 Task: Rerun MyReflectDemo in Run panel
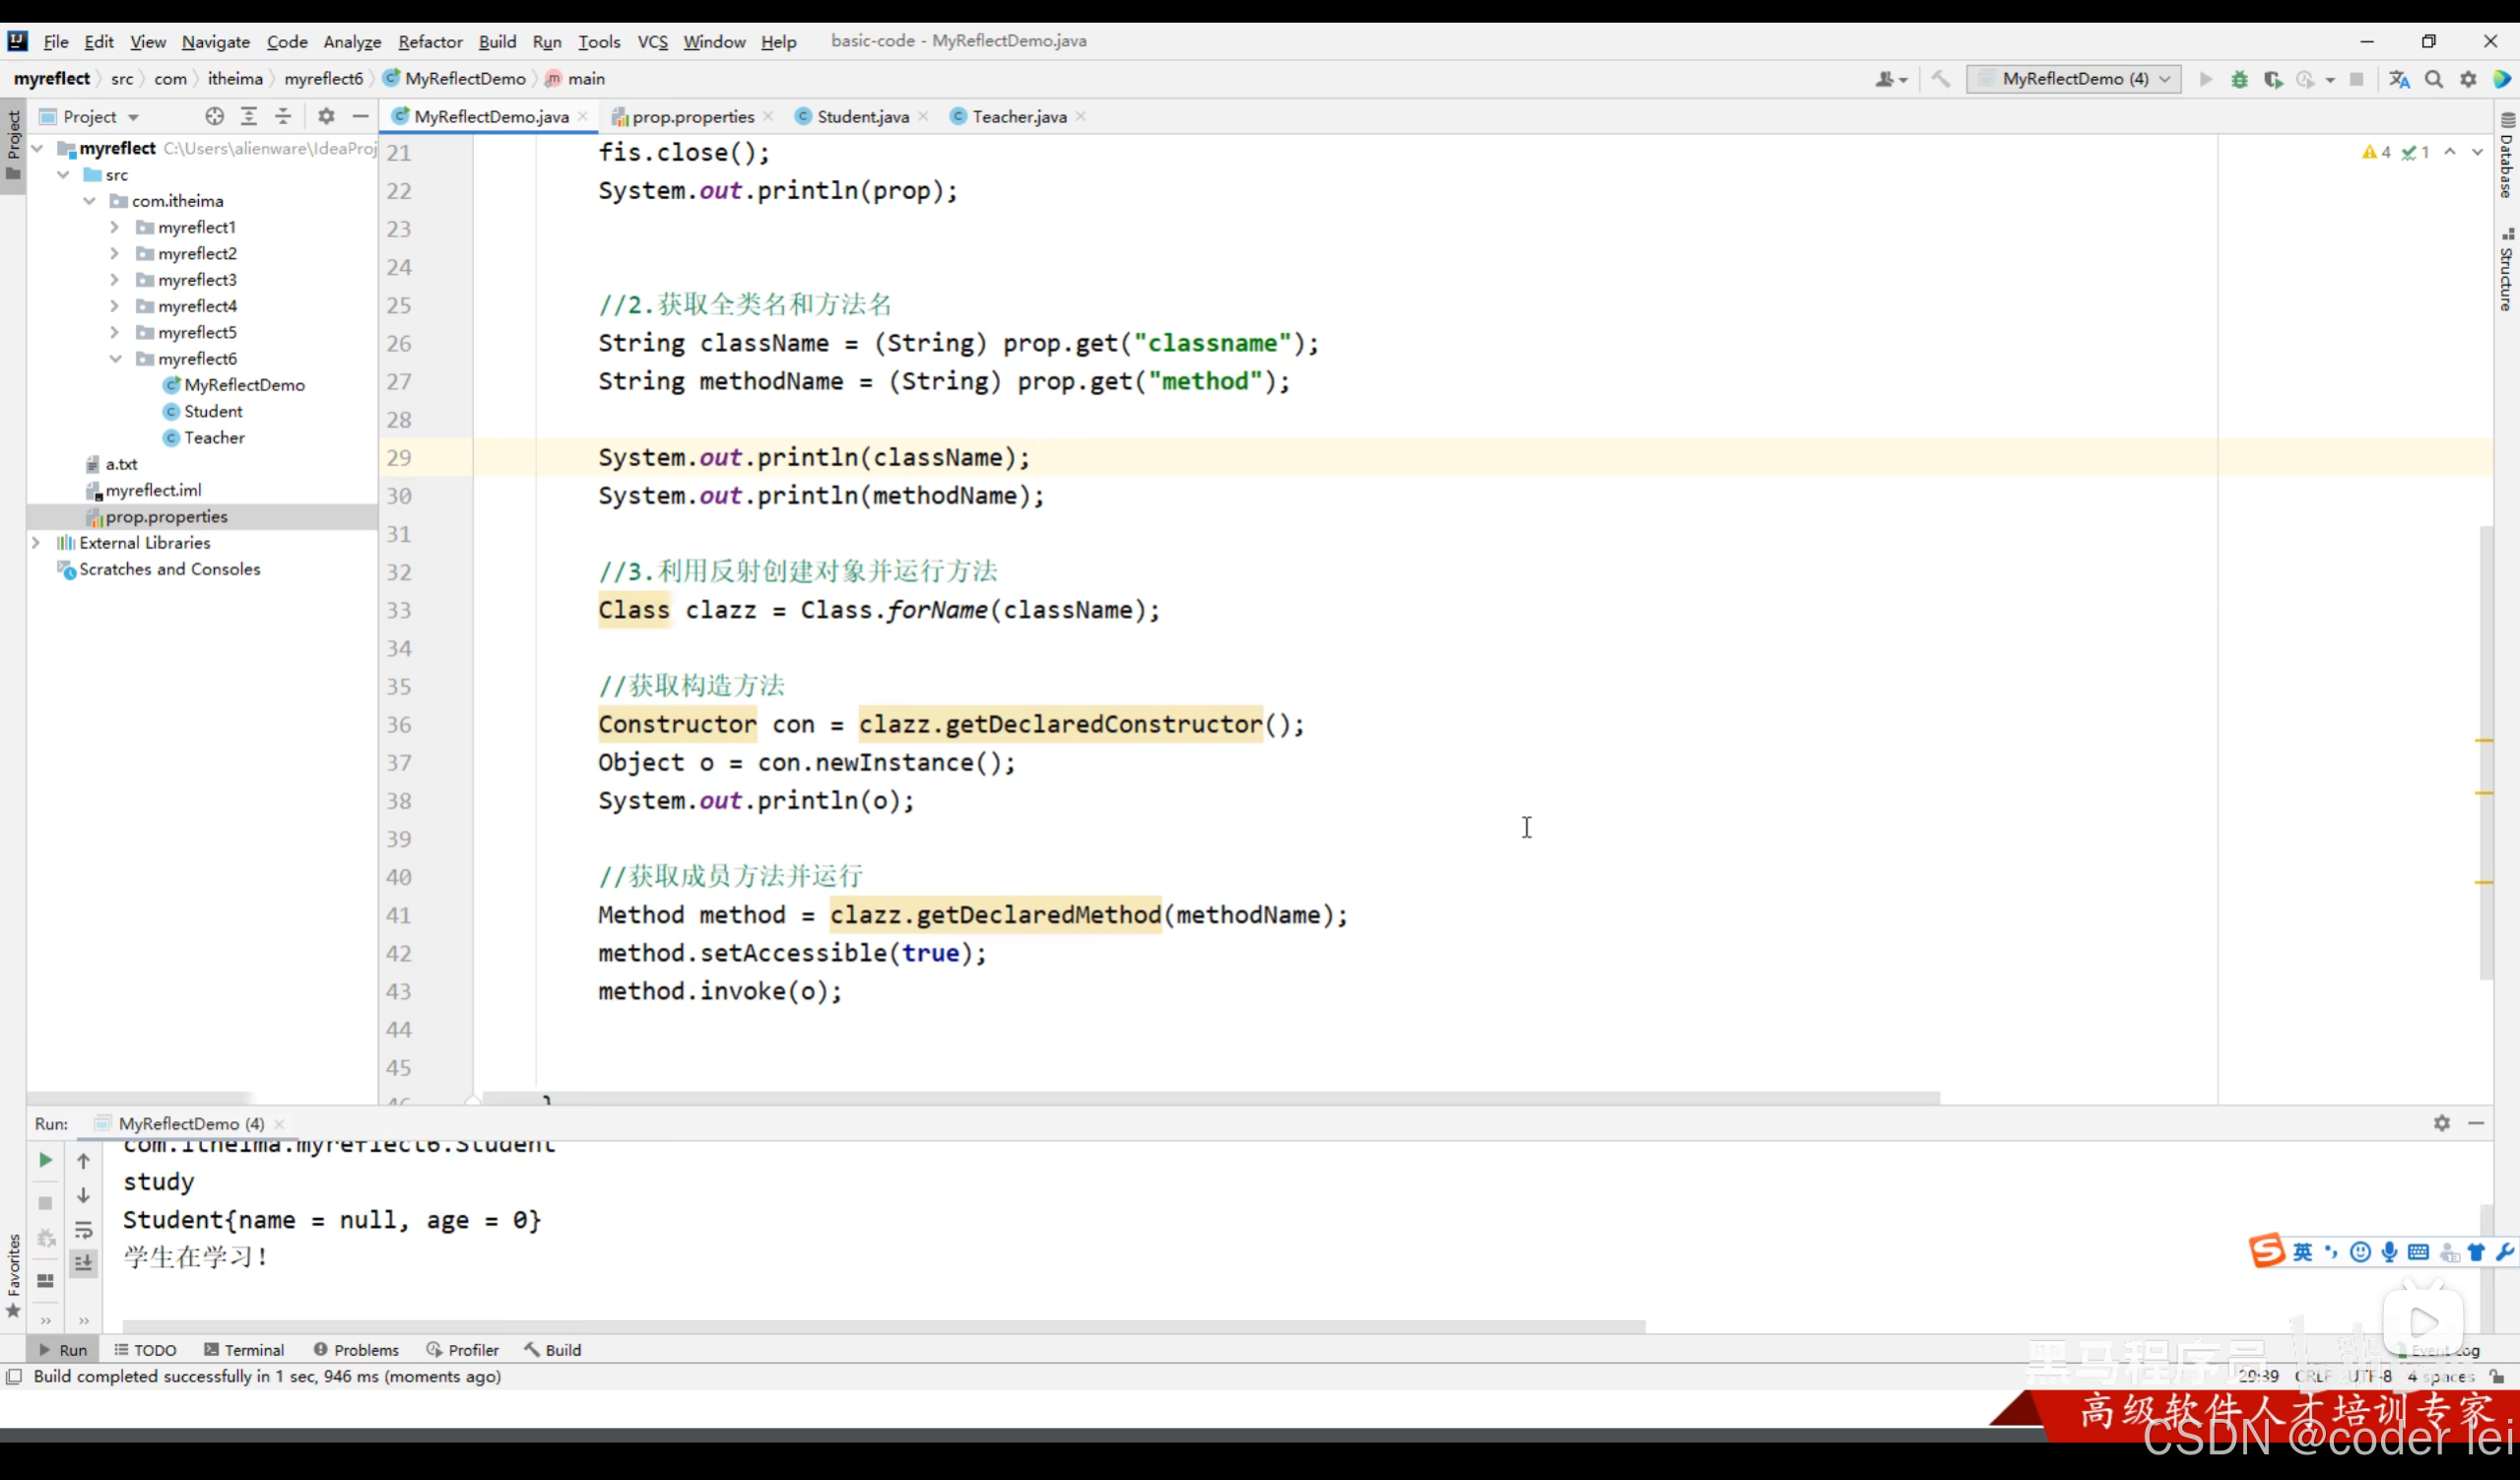point(45,1160)
